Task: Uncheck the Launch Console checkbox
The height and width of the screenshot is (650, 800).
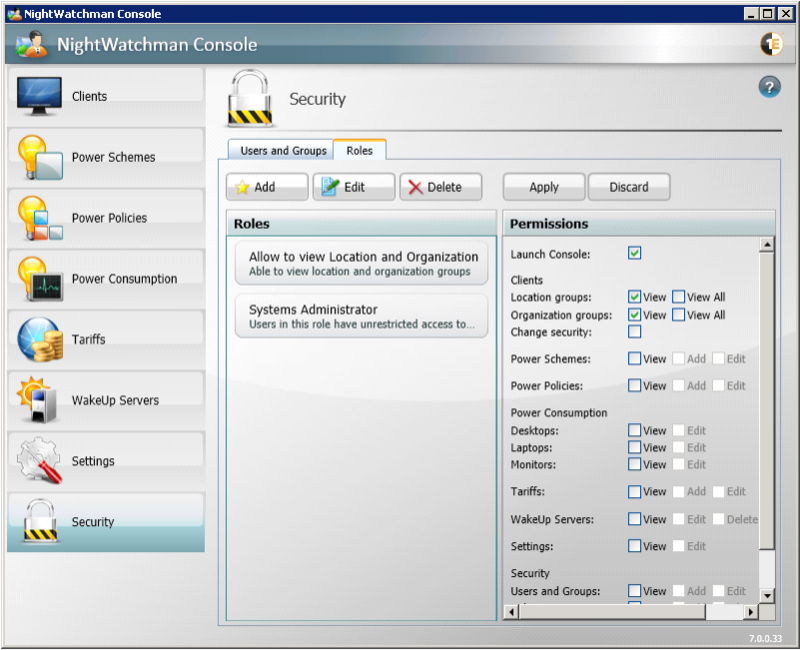Action: coord(635,253)
